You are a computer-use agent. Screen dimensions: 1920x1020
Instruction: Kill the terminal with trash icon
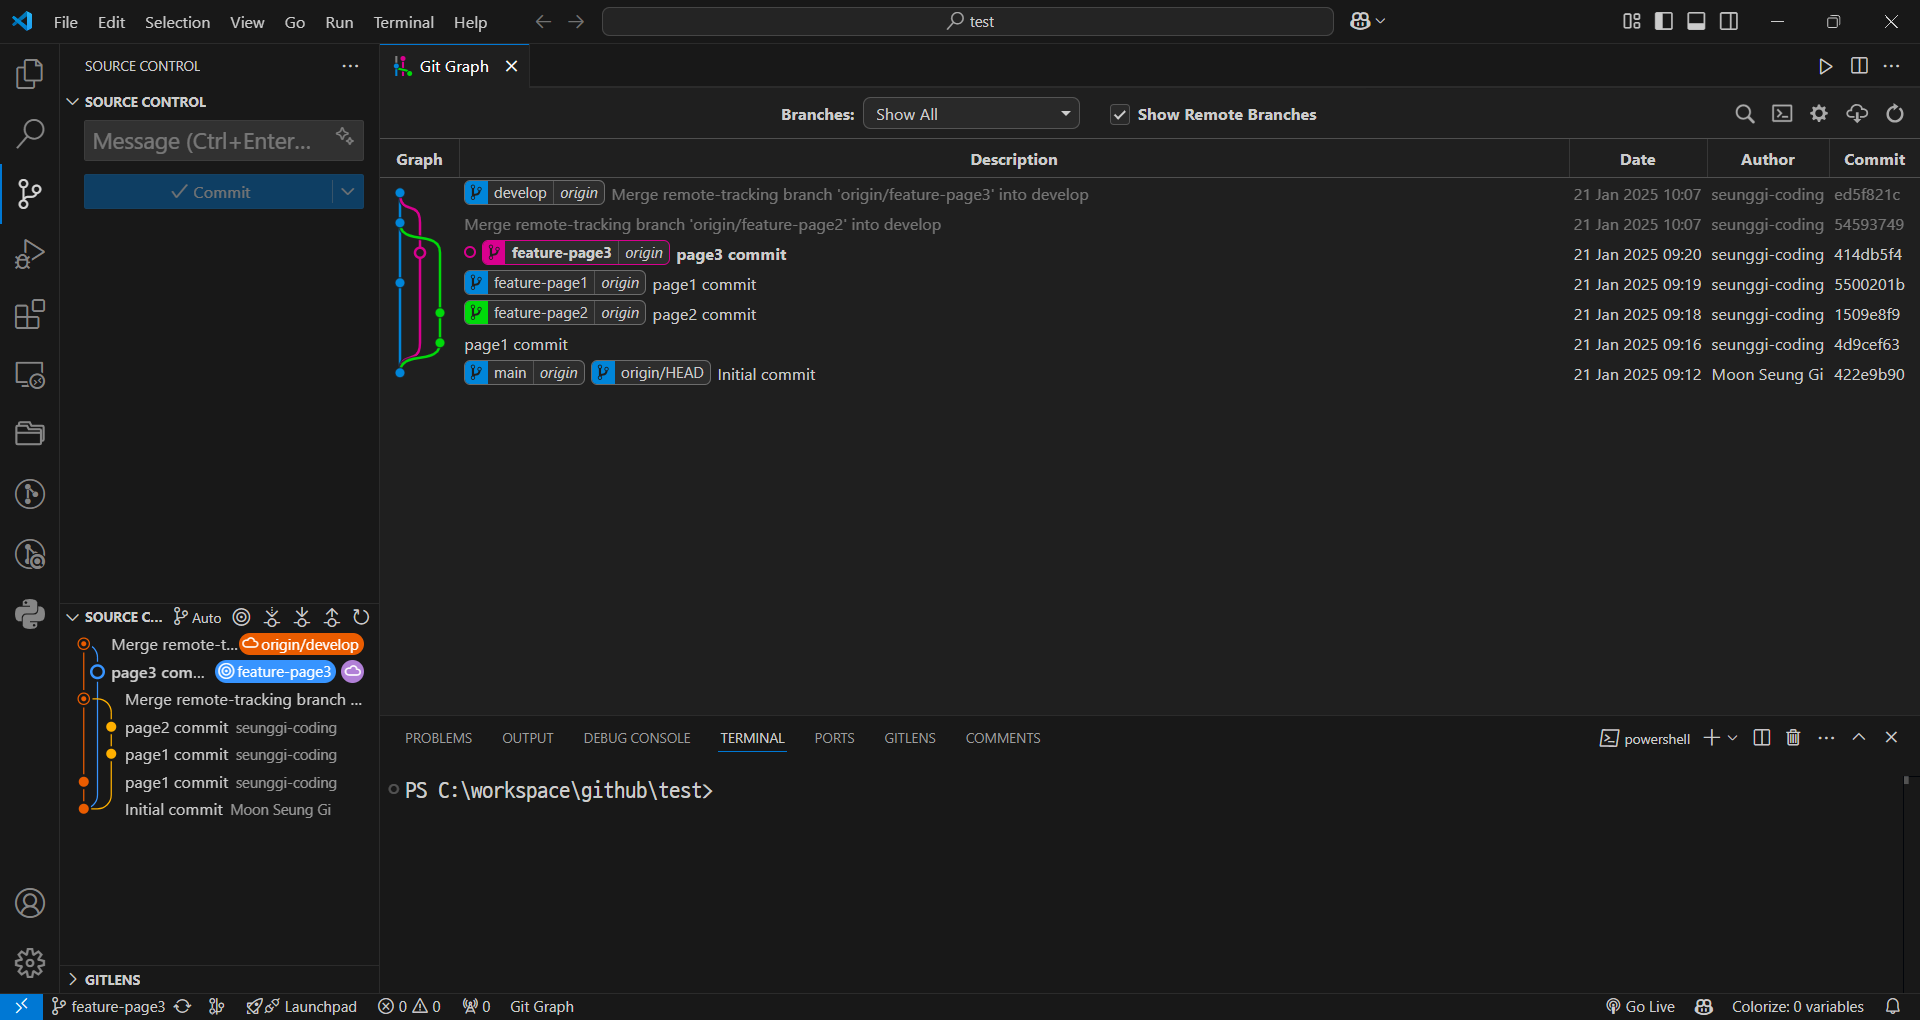(x=1793, y=738)
